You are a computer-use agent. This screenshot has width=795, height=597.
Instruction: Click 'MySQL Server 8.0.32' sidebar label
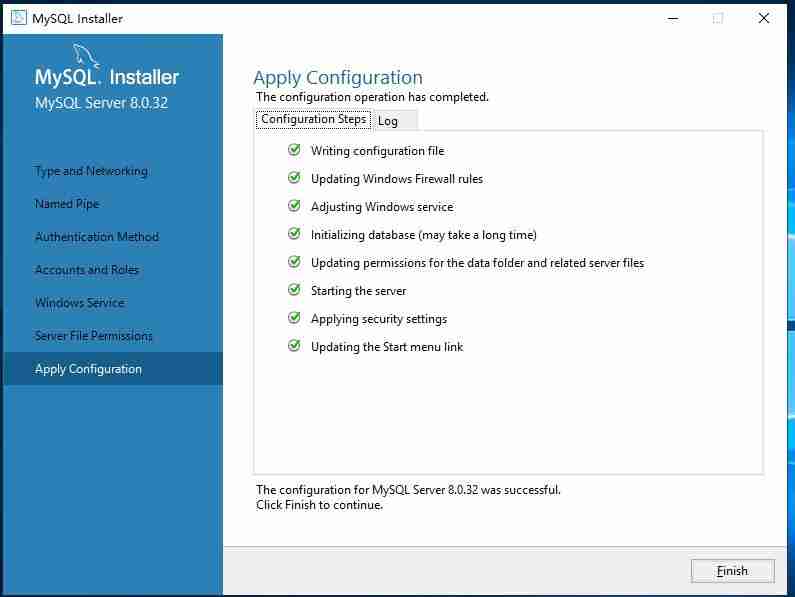point(101,103)
